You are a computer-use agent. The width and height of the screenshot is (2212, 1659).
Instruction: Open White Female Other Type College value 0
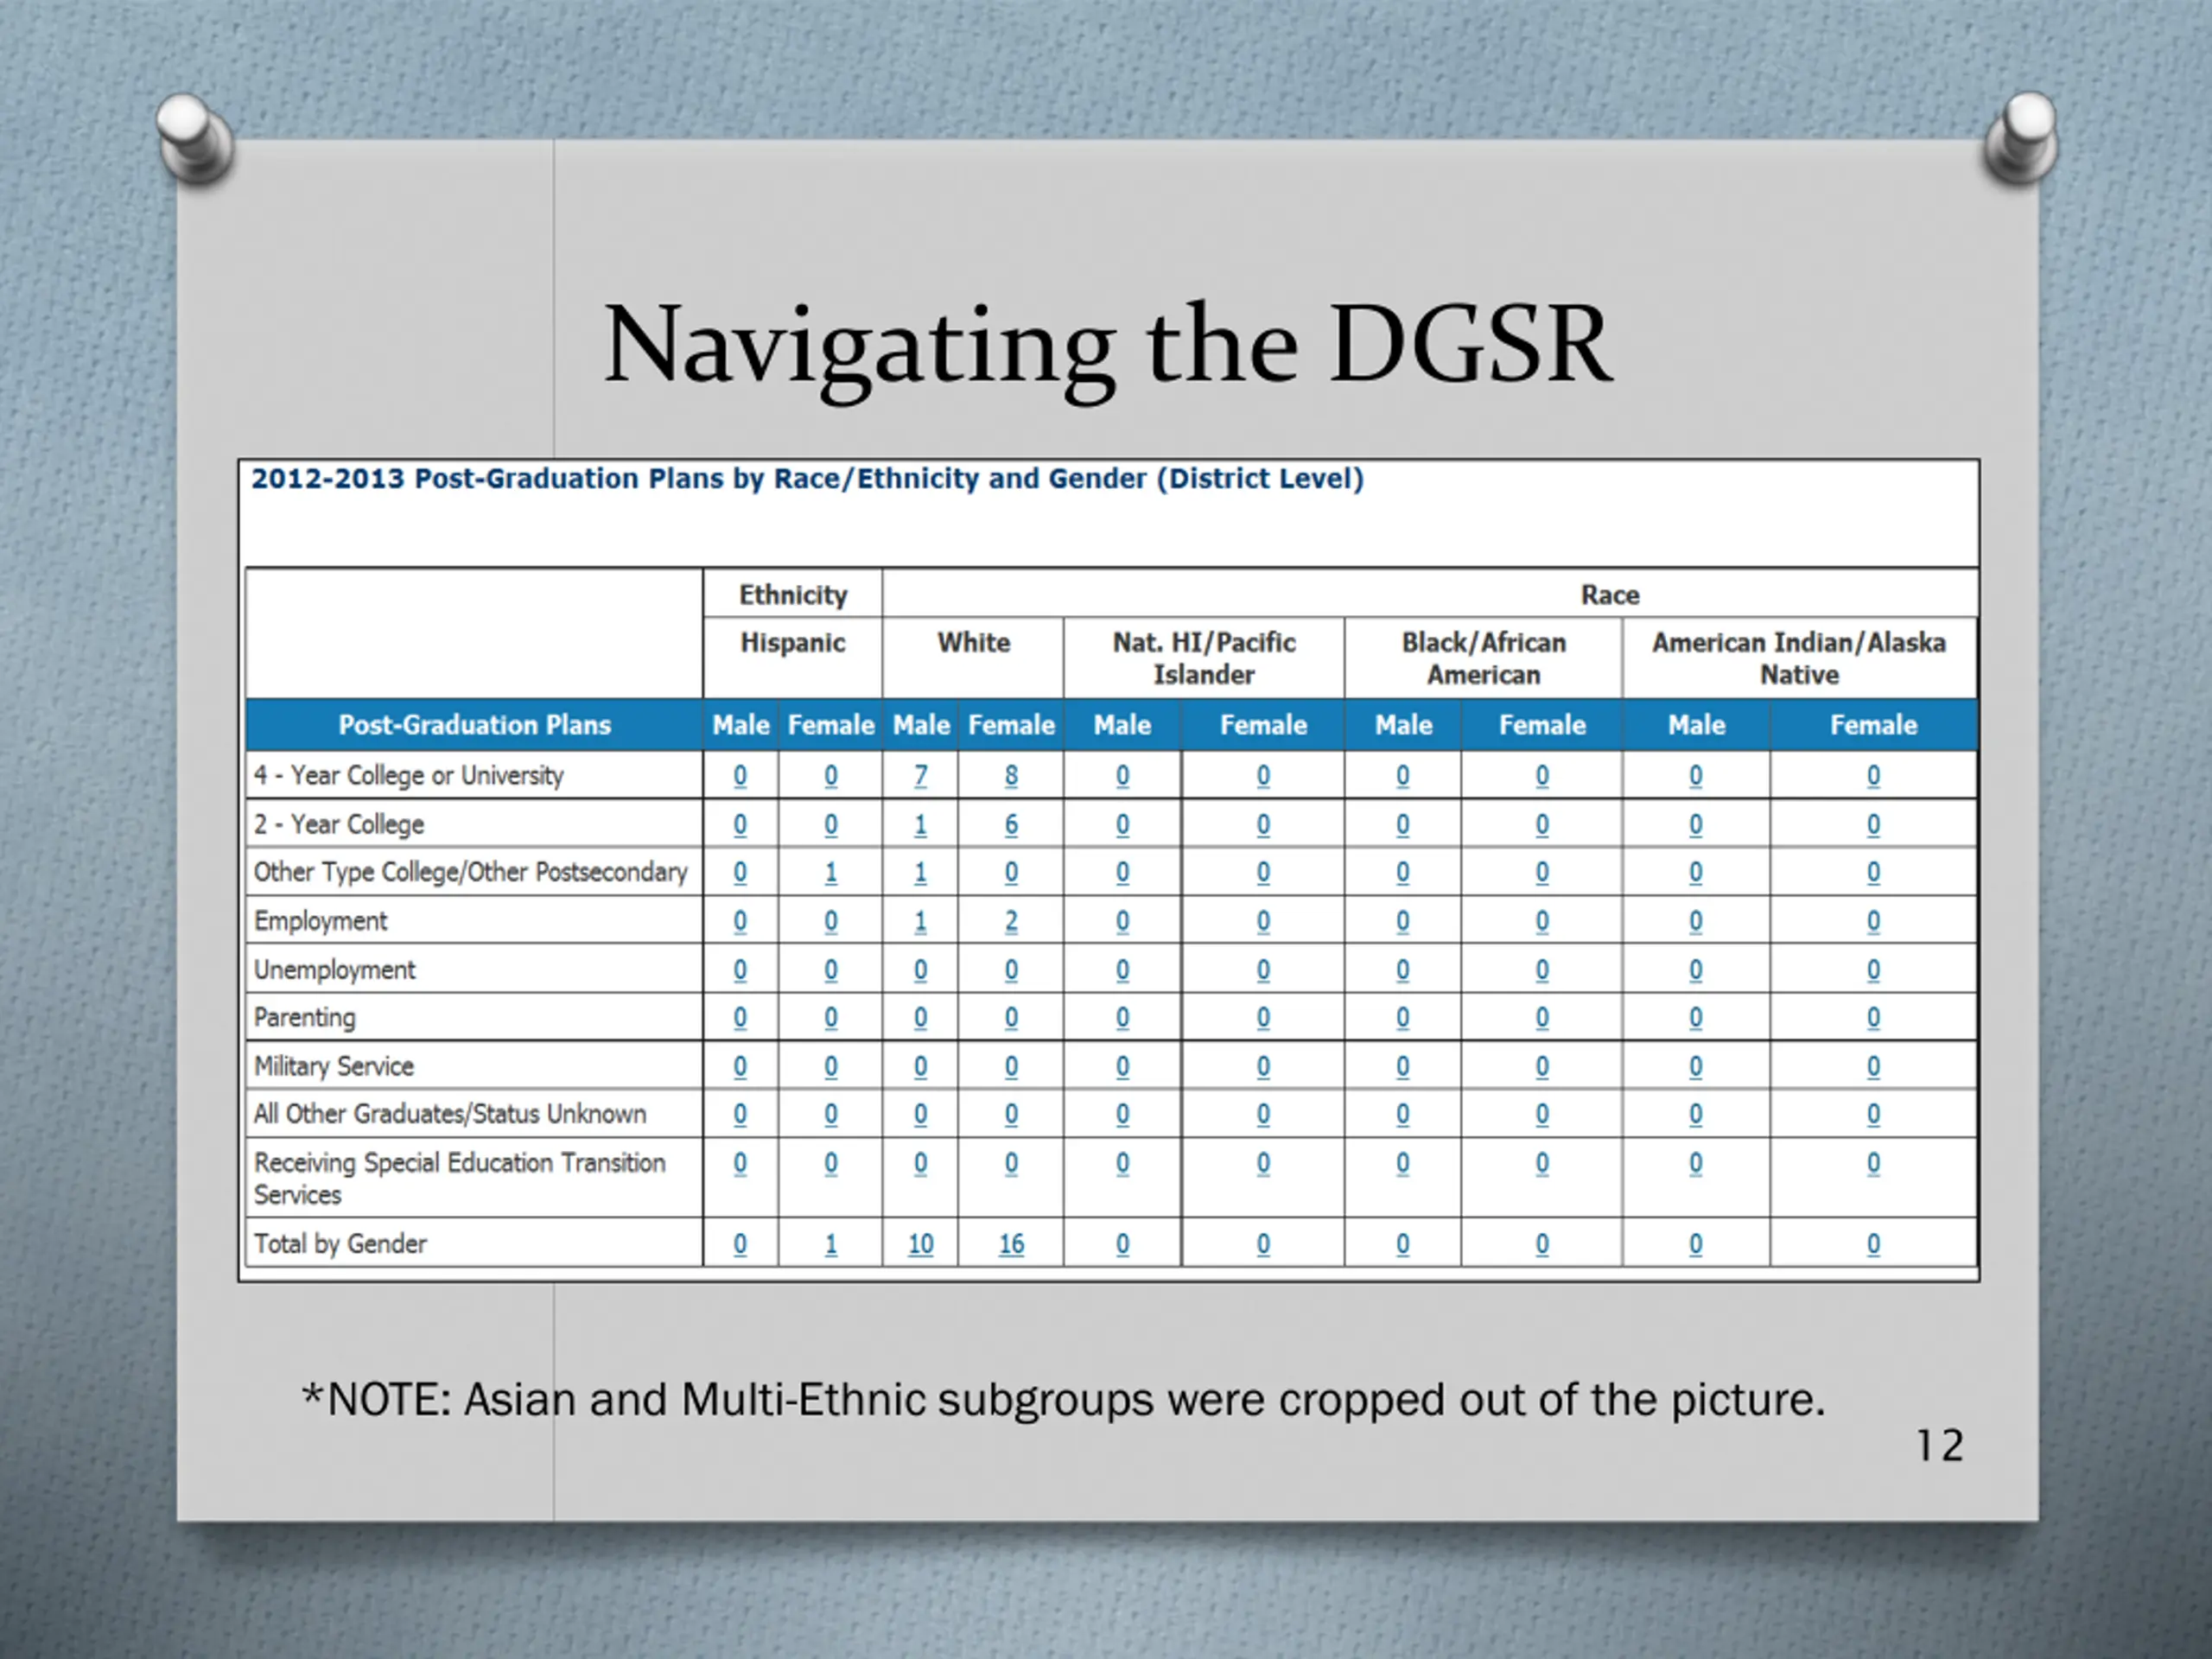click(x=1011, y=873)
